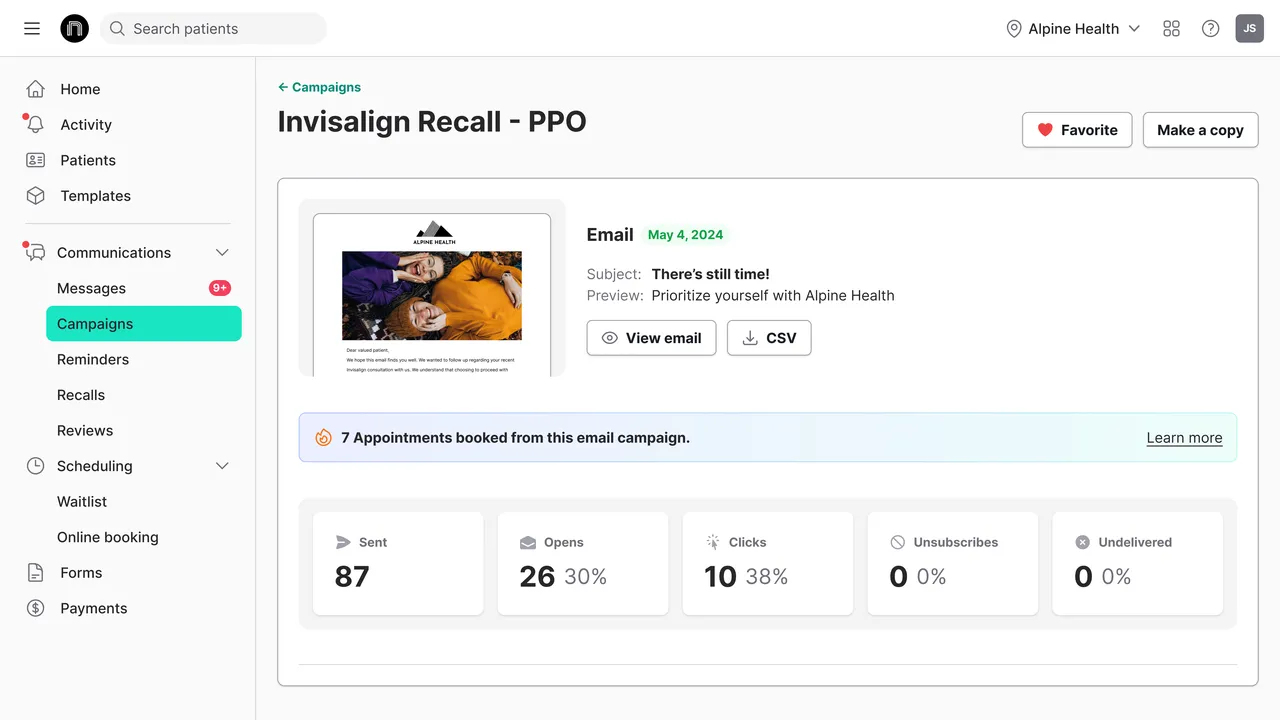Click the Sent paper plane icon

click(x=343, y=542)
